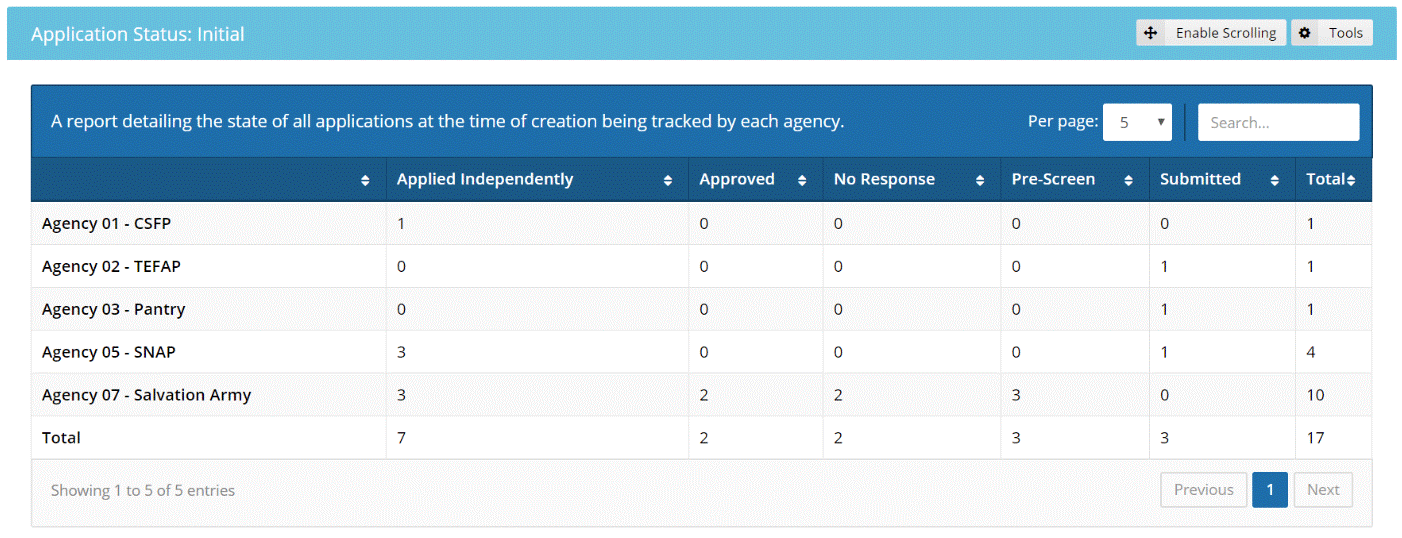
Task: Sort by the Applied Independently column arrows
Action: point(668,181)
